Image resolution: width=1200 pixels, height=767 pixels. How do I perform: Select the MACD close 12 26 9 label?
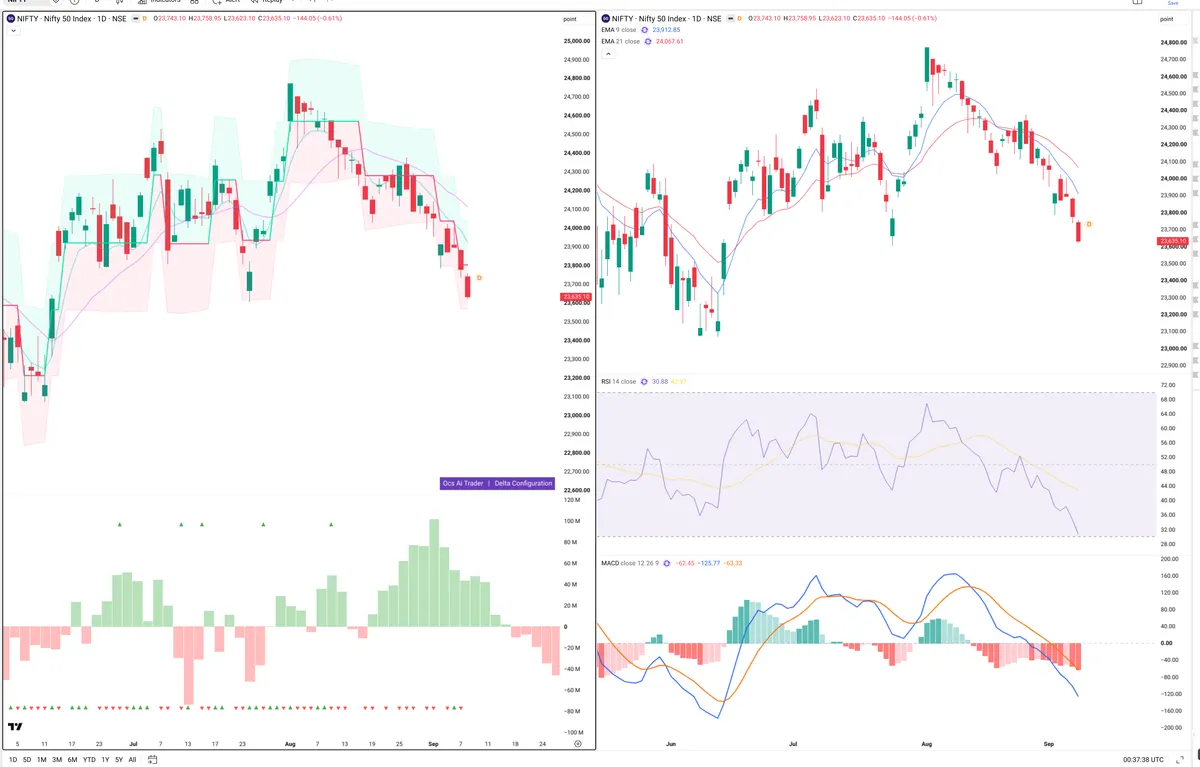click(632, 563)
